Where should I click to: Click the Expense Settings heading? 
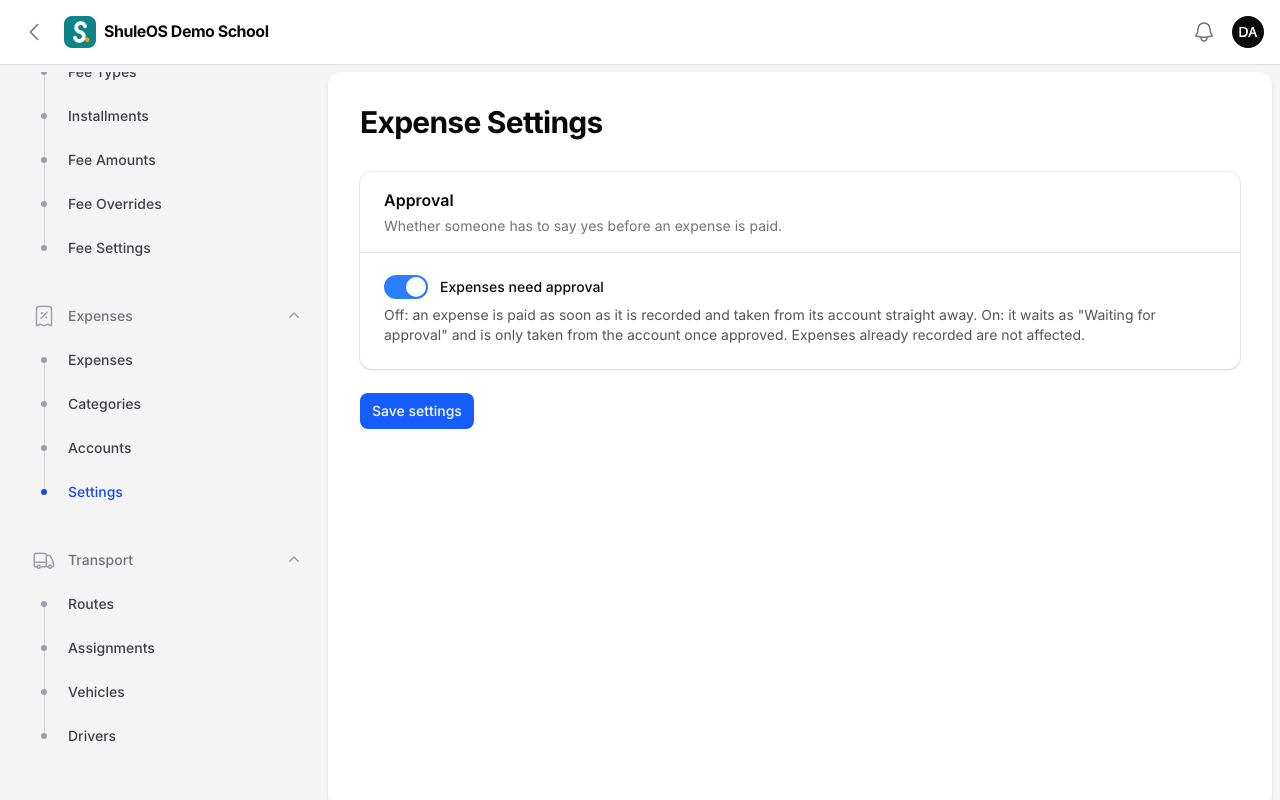click(x=481, y=123)
